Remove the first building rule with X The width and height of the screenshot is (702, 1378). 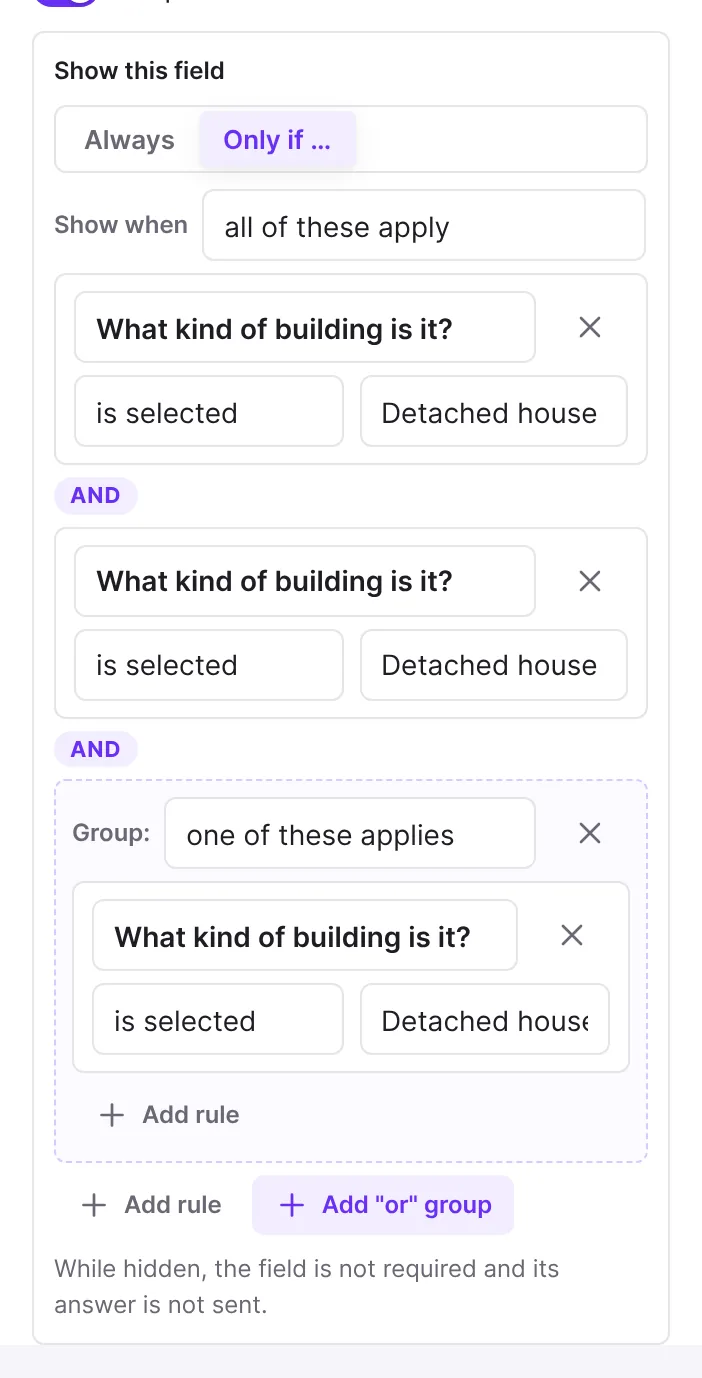[x=590, y=327]
